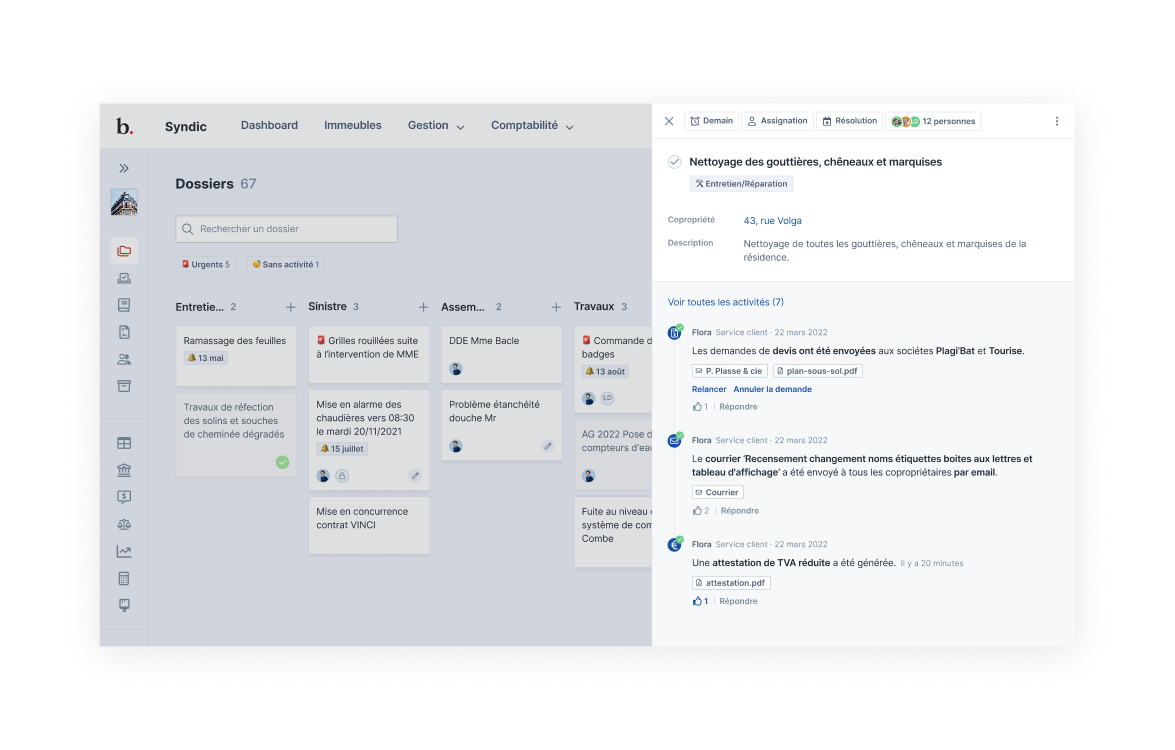Click the lock icon on Mise en alarme card

coord(342,476)
